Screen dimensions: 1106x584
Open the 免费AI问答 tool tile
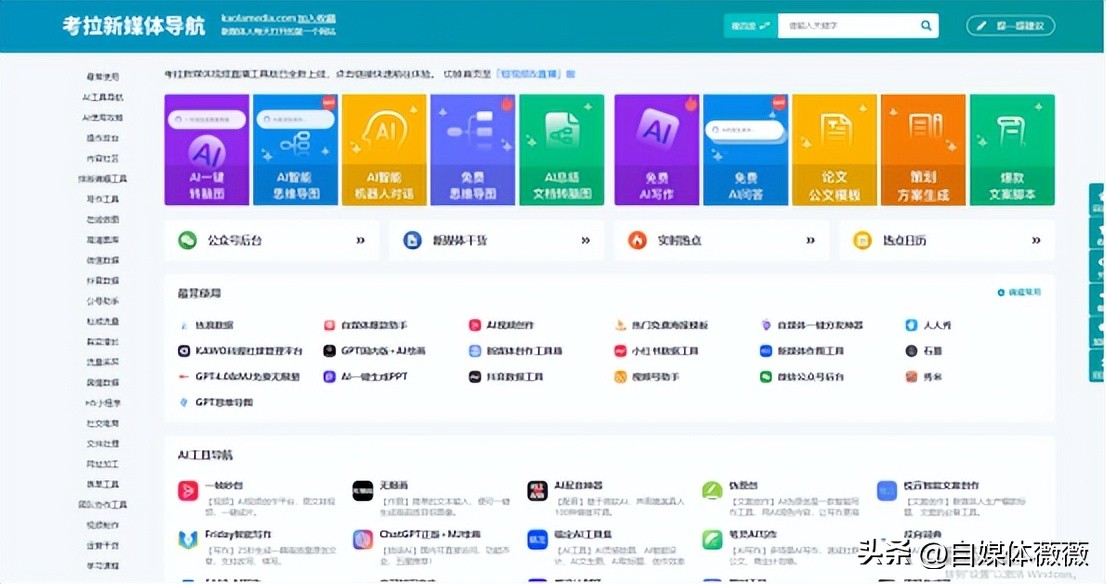[x=745, y=150]
